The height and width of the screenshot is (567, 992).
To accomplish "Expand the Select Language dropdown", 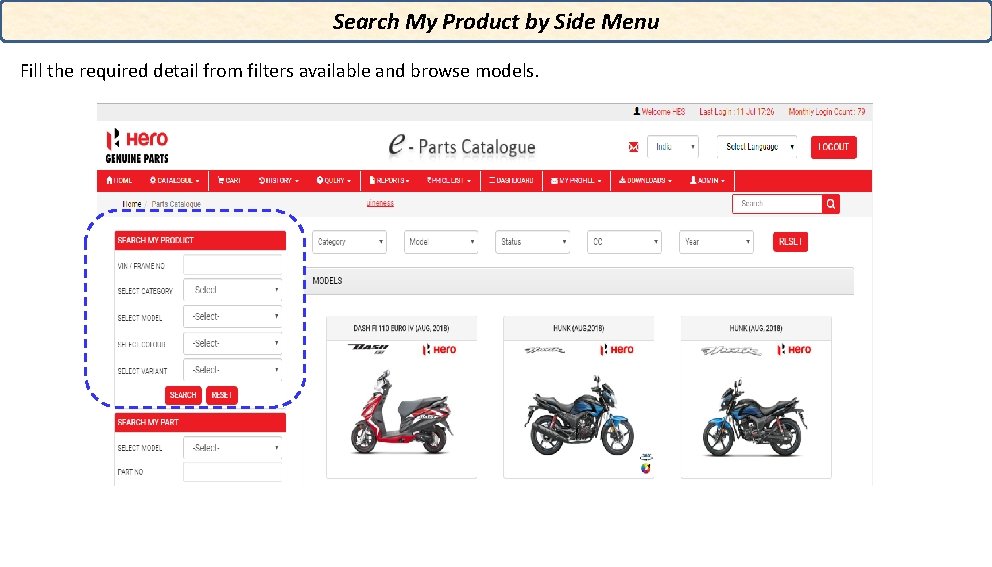I will tap(757, 147).
